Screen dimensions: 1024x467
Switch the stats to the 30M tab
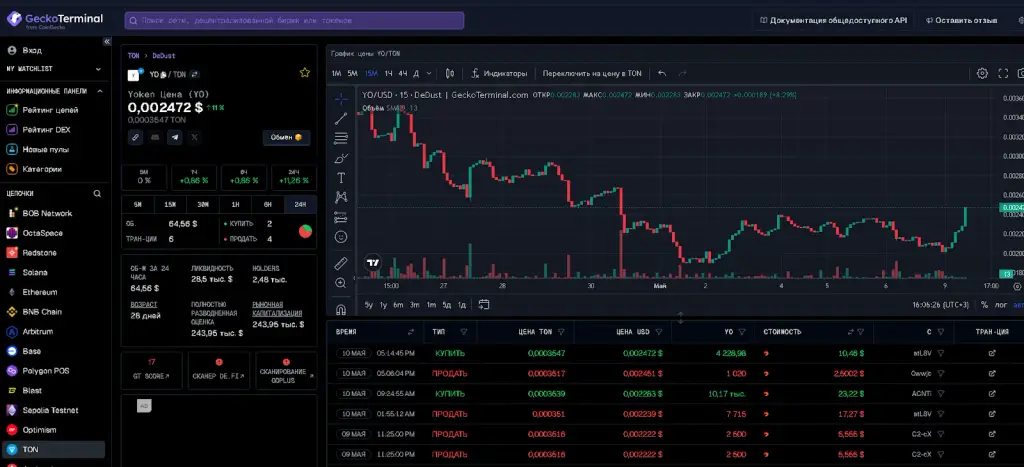click(203, 204)
